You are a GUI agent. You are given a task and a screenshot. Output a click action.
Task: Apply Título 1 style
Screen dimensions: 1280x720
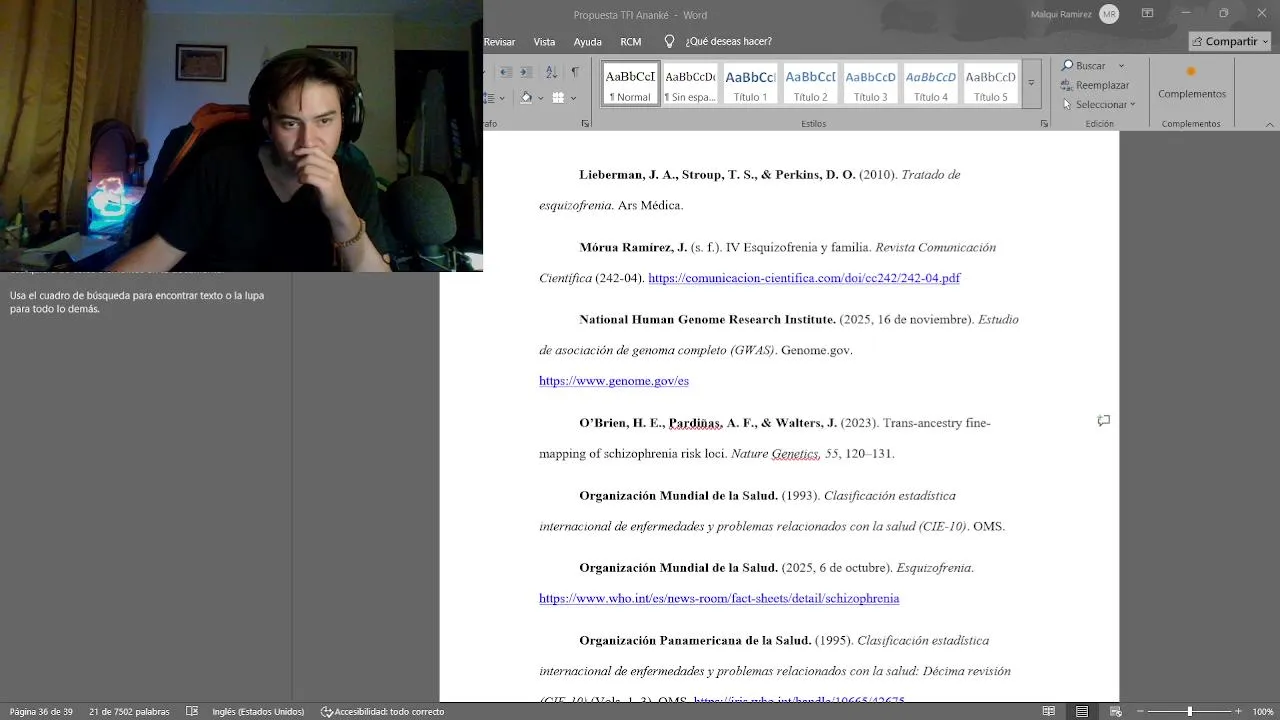tap(750, 83)
